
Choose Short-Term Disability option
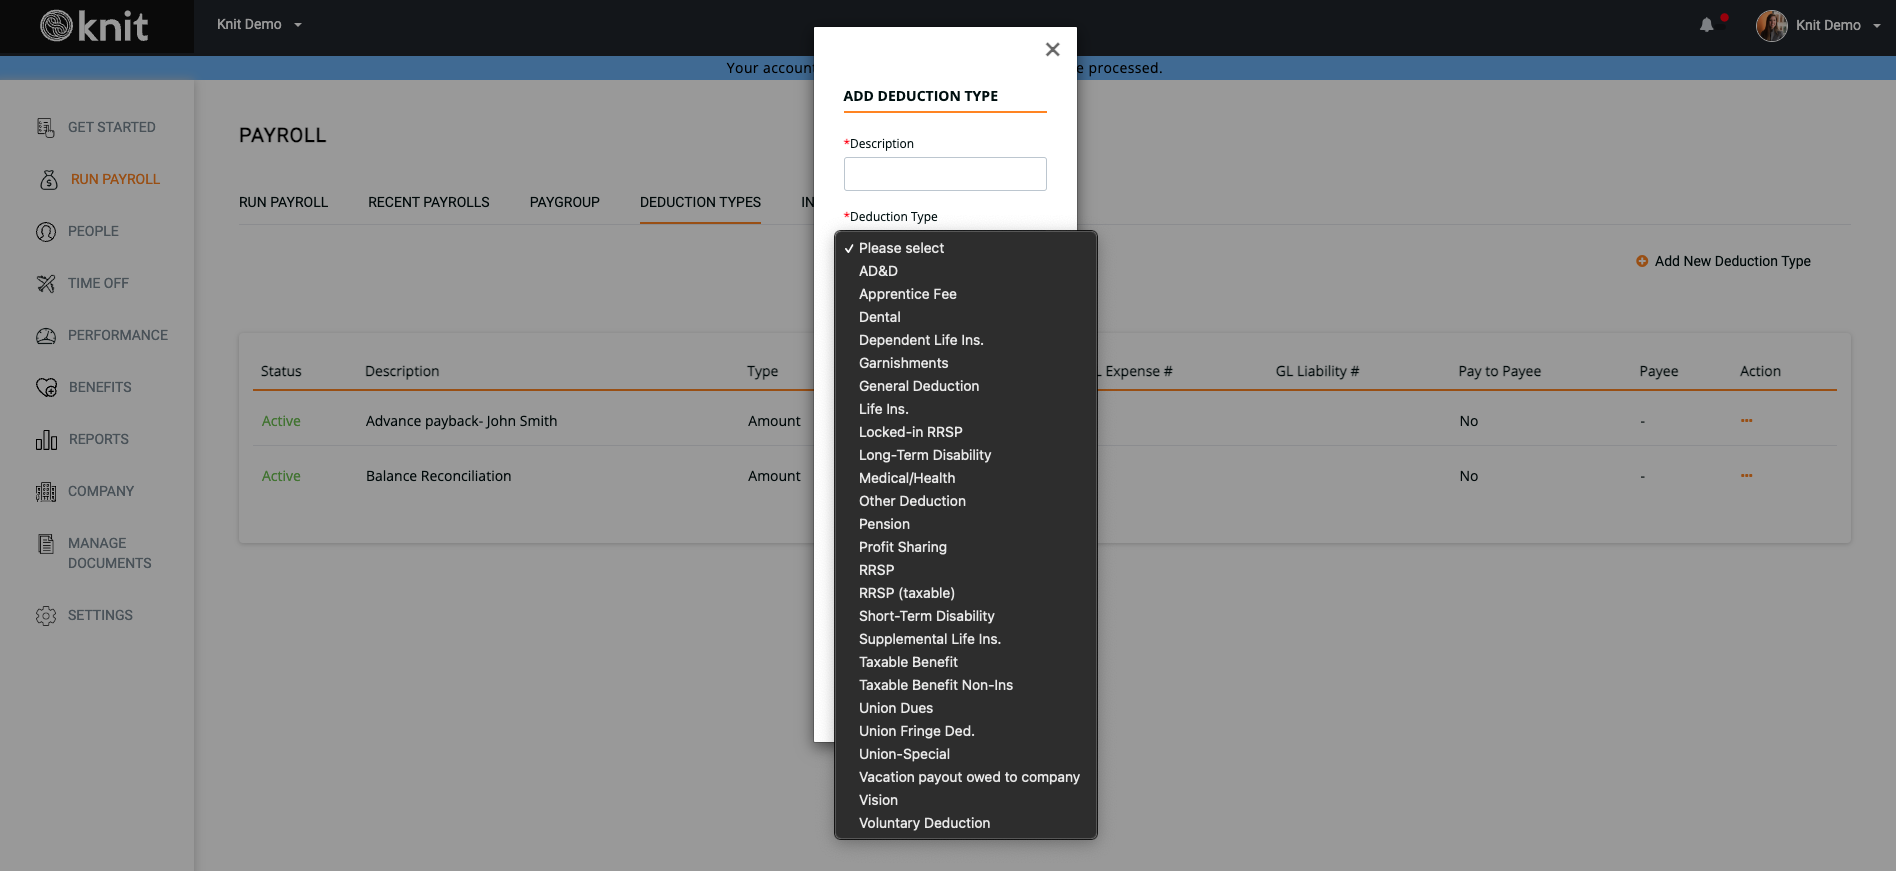[x=966, y=616]
